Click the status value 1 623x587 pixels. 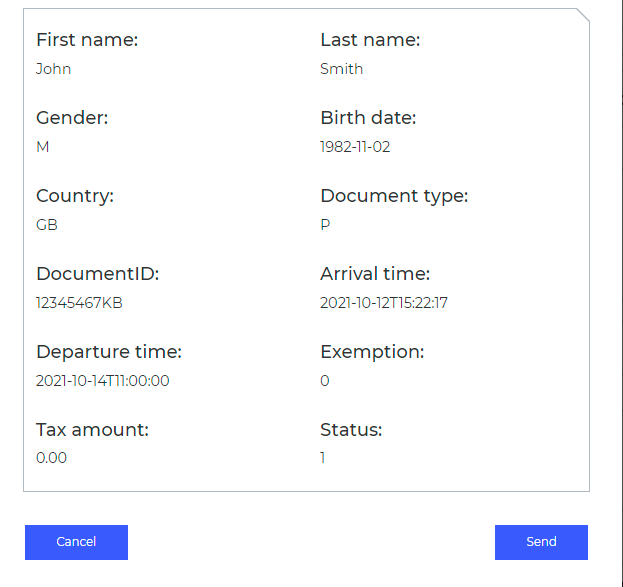[323, 458]
